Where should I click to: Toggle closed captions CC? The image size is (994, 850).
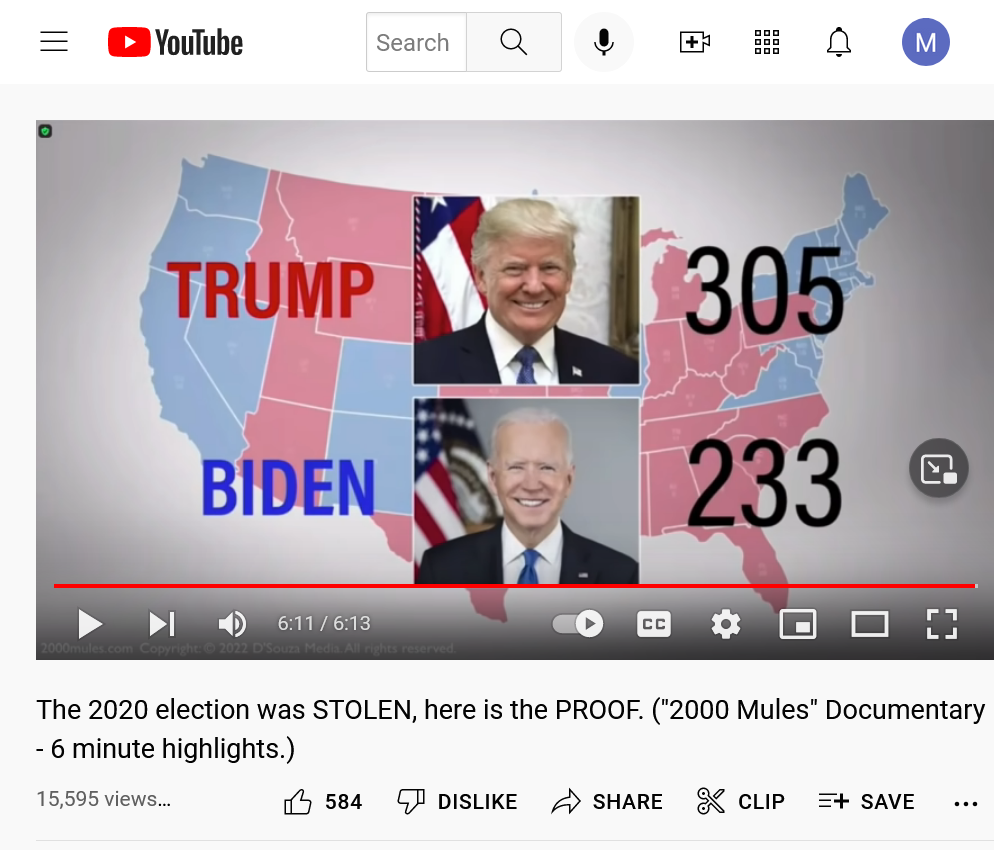click(654, 624)
